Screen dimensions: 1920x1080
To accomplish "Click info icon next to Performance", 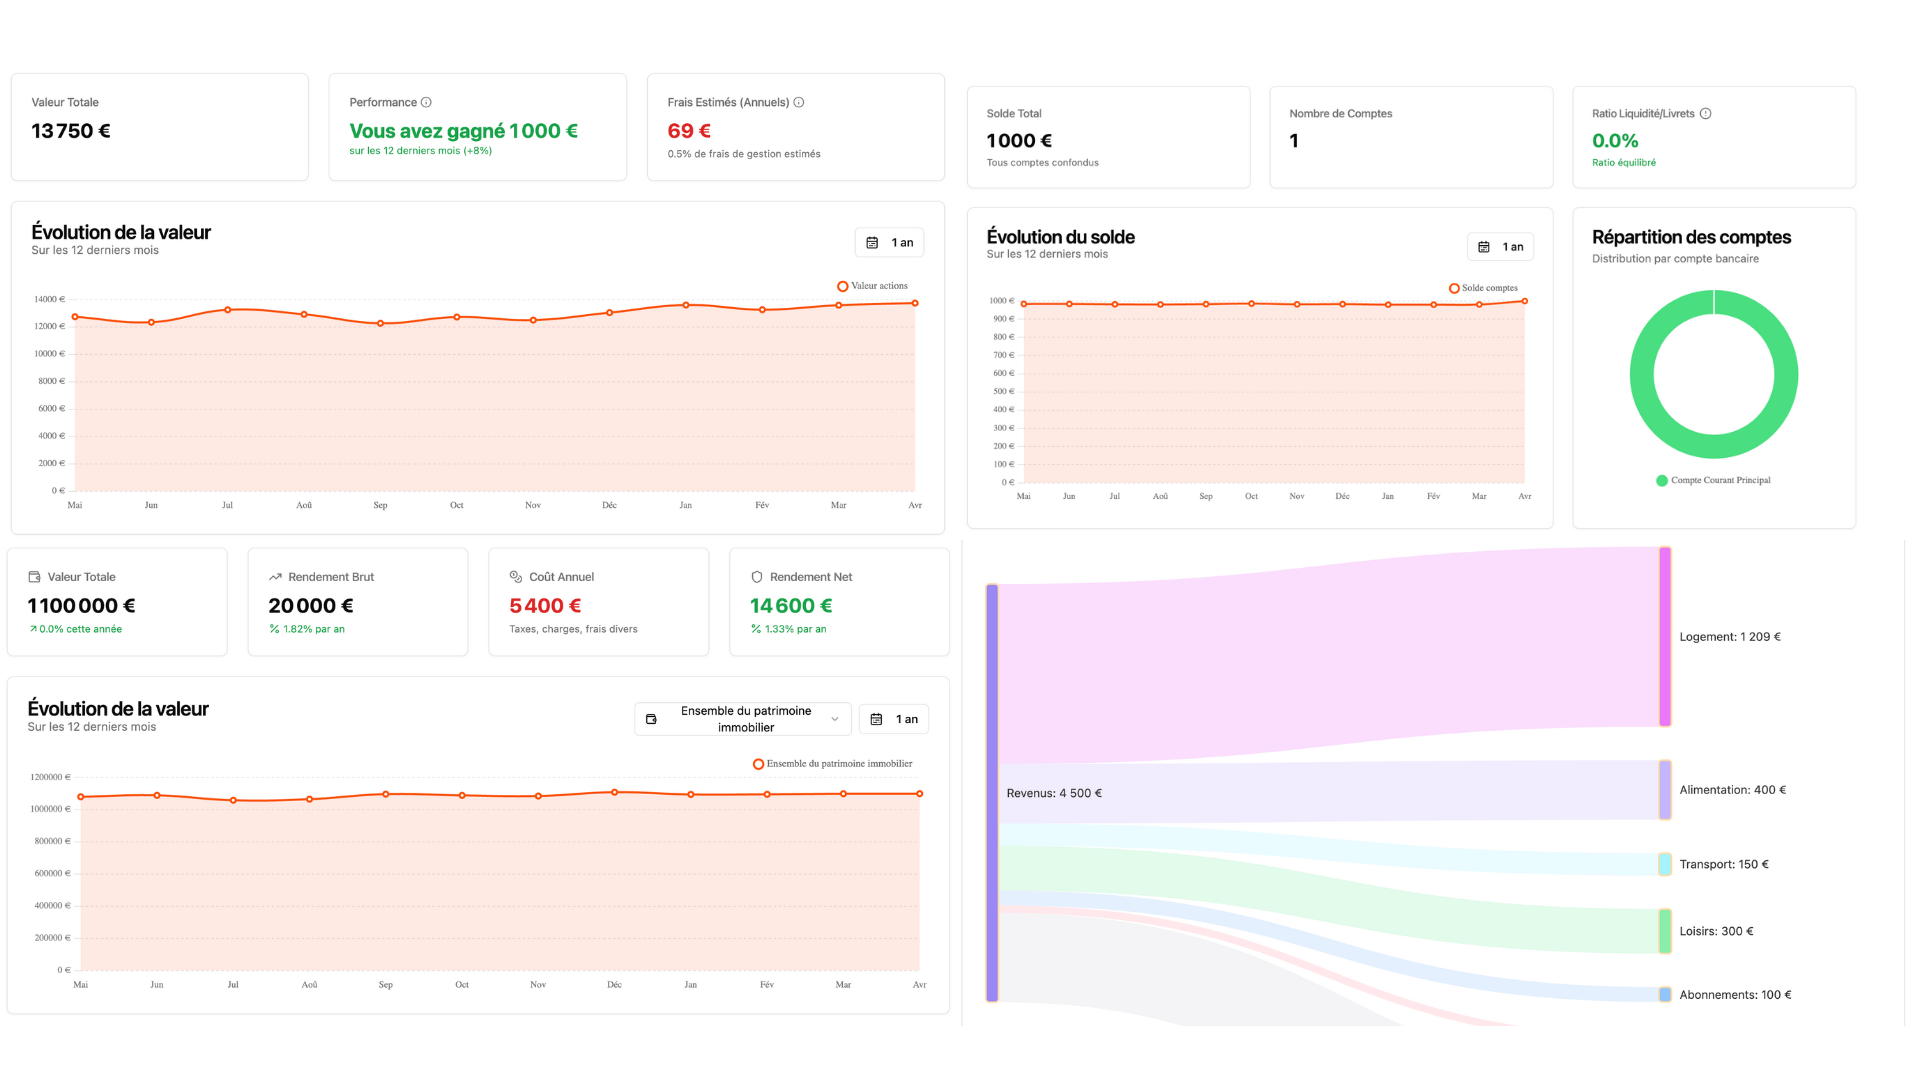I will [426, 102].
